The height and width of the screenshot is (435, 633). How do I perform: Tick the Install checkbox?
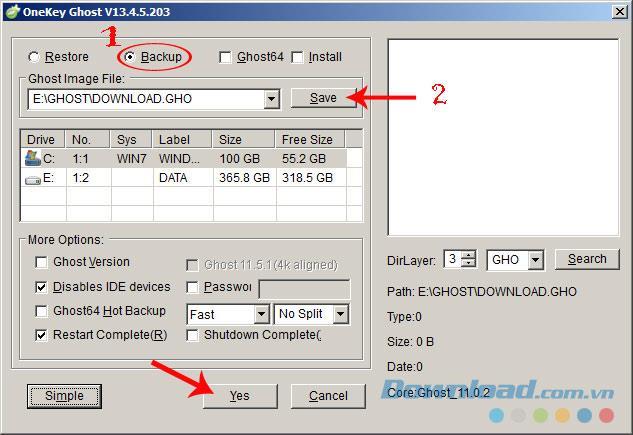pos(297,57)
